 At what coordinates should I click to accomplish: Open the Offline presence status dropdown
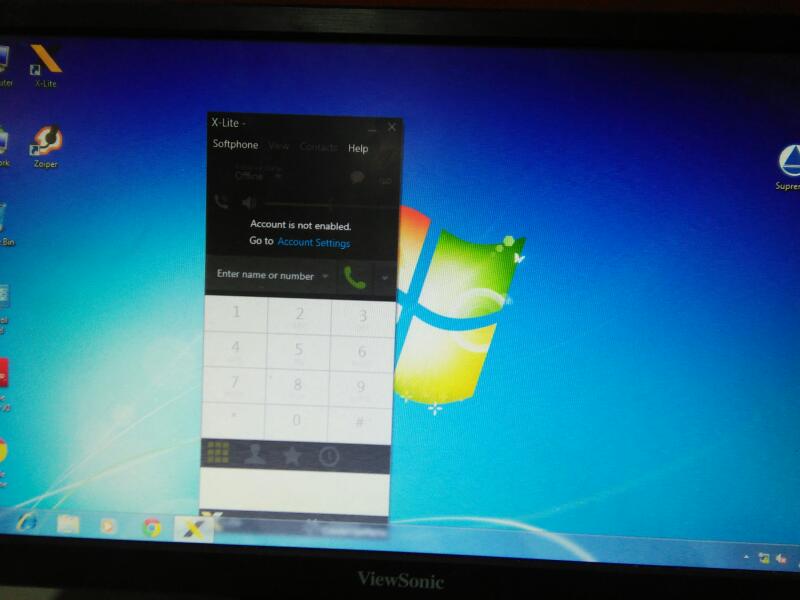279,176
